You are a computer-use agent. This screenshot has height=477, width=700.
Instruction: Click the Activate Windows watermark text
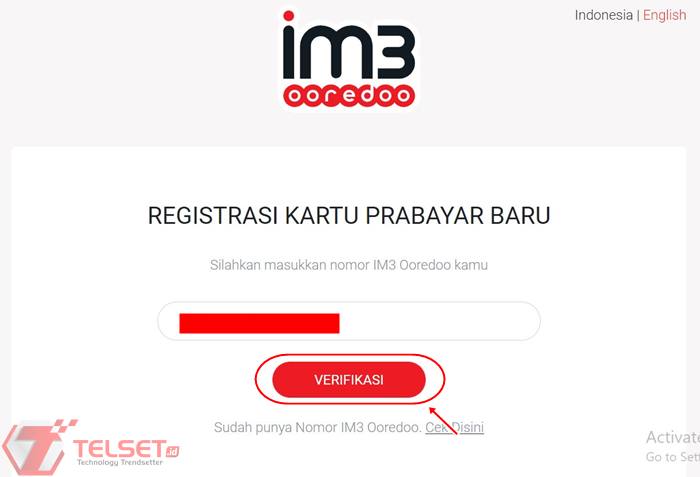pyautogui.click(x=673, y=437)
